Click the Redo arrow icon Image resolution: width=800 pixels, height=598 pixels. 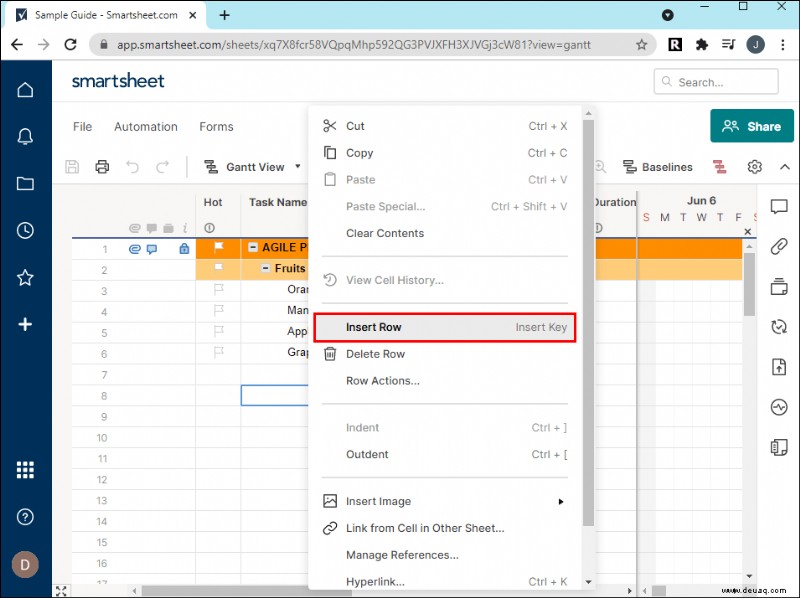(x=162, y=167)
